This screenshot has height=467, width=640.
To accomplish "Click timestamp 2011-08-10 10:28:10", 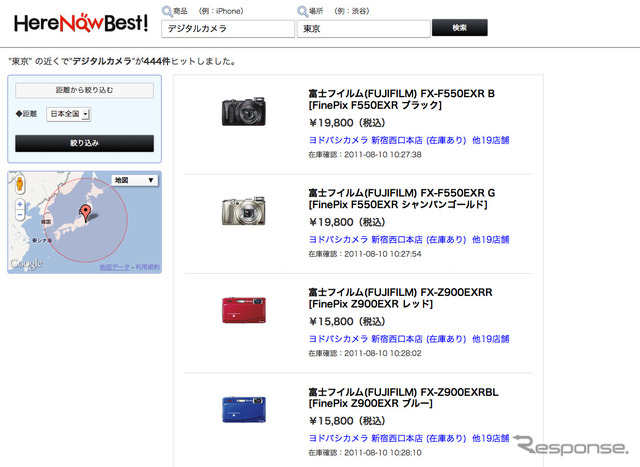I will tap(383, 453).
